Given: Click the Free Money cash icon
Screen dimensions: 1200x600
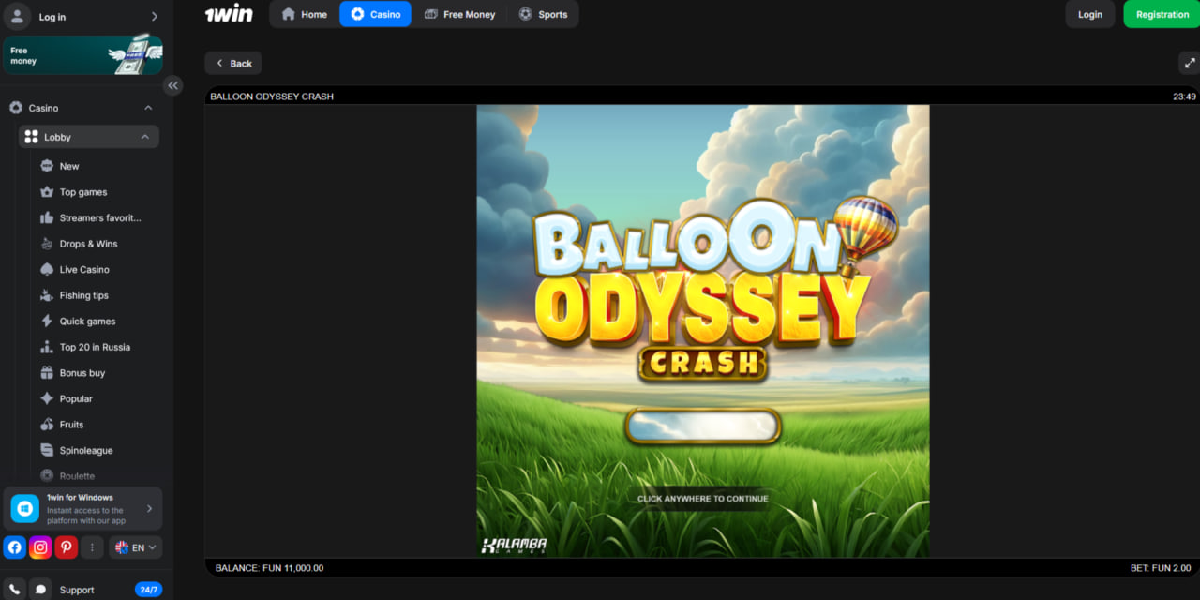Looking at the screenshot, I should (x=431, y=14).
